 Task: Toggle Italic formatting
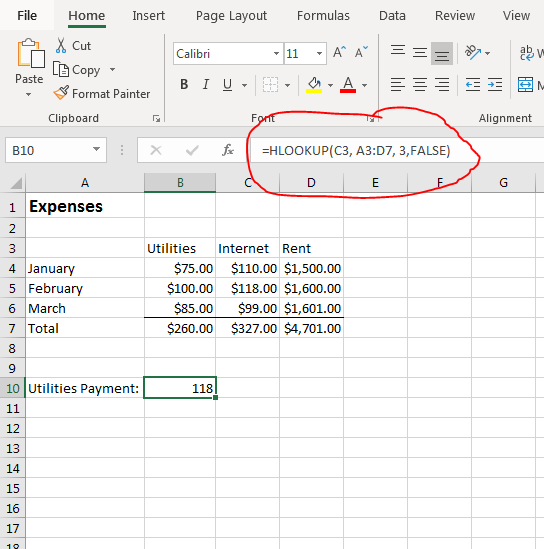206,84
